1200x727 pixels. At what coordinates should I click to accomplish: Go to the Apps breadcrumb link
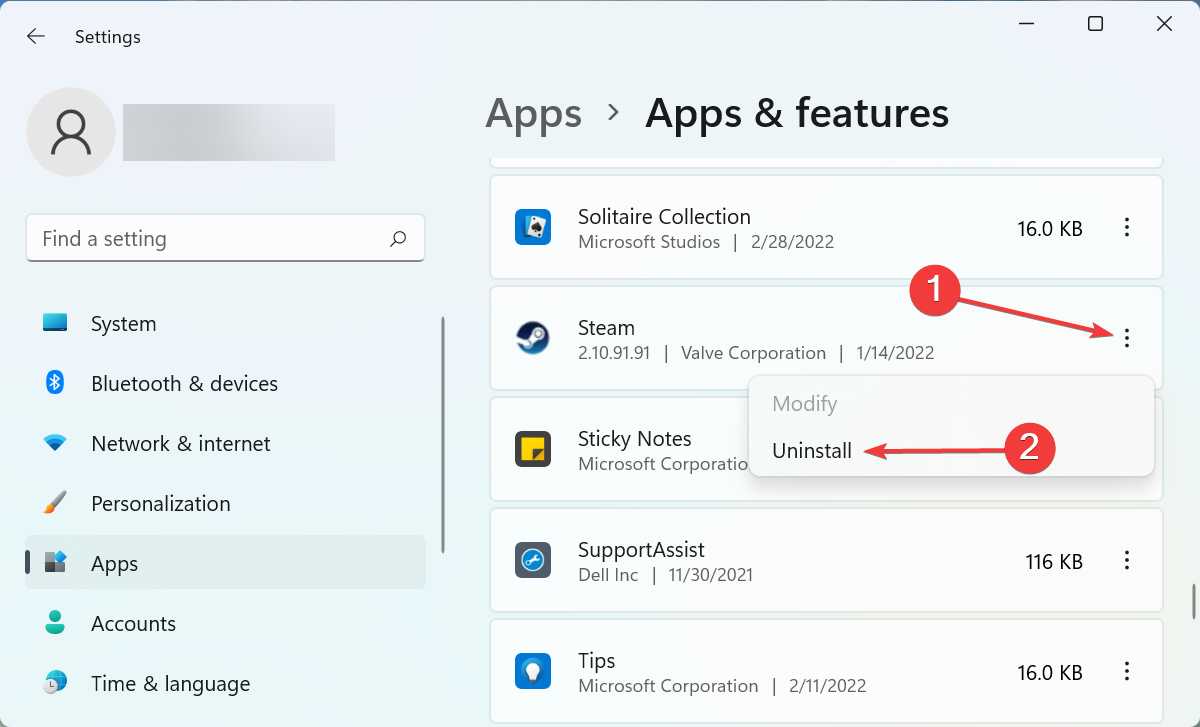(533, 113)
